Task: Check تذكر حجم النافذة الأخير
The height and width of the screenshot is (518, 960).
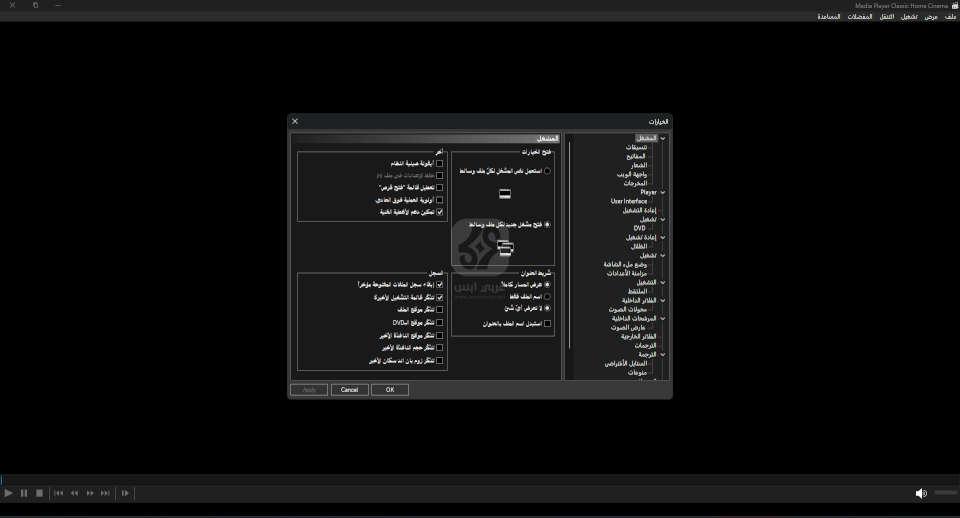Action: click(x=440, y=348)
